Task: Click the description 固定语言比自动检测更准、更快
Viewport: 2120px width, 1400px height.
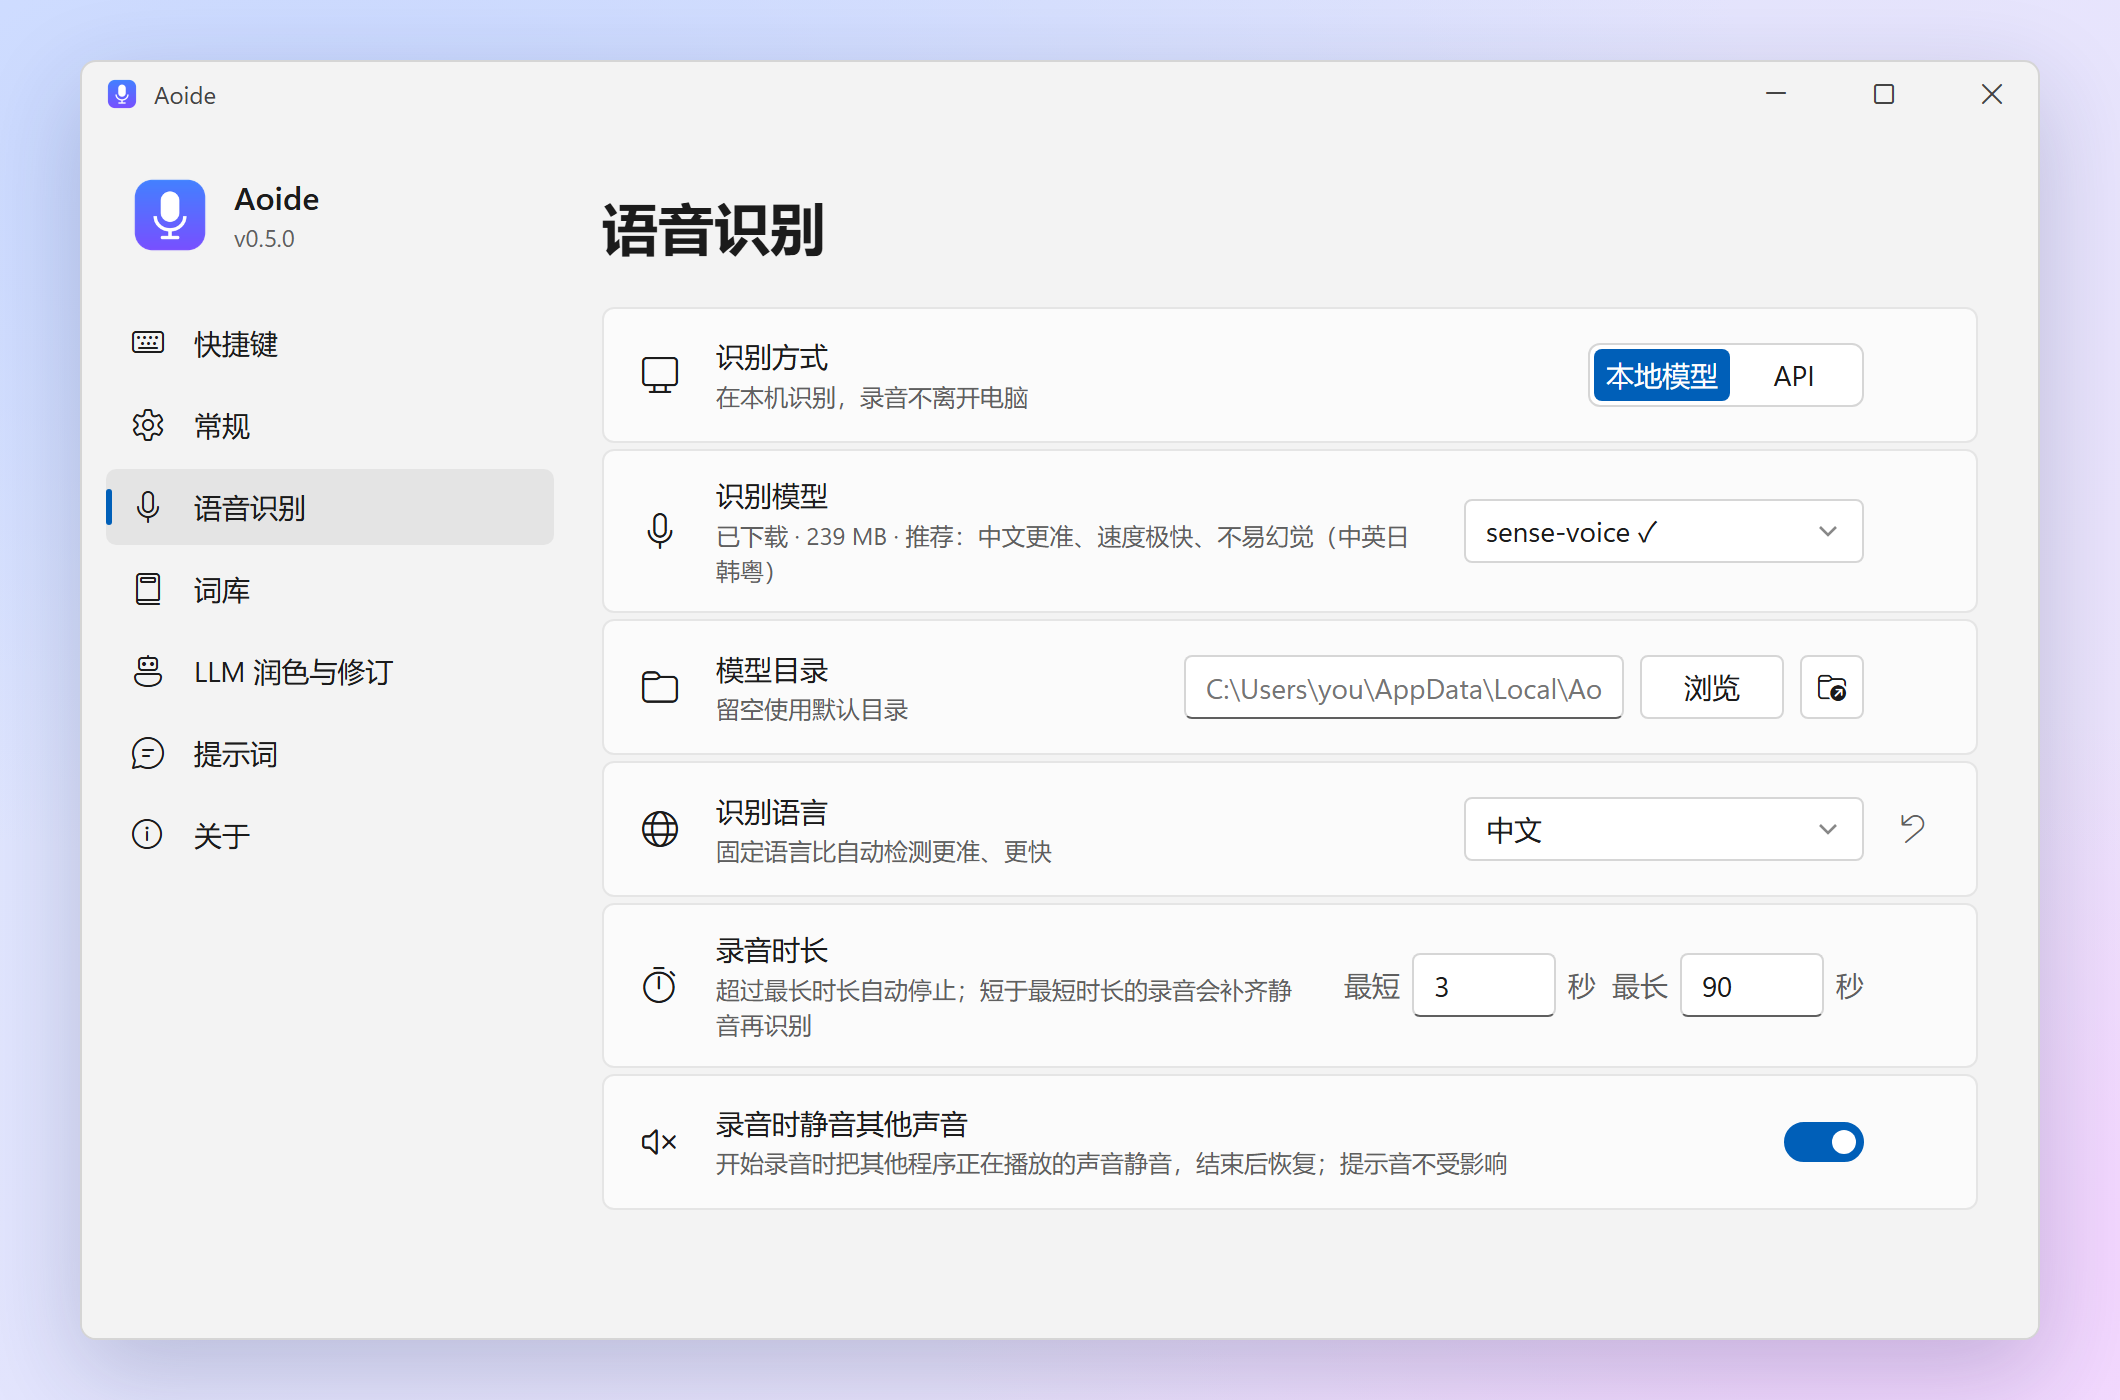Action: [884, 852]
